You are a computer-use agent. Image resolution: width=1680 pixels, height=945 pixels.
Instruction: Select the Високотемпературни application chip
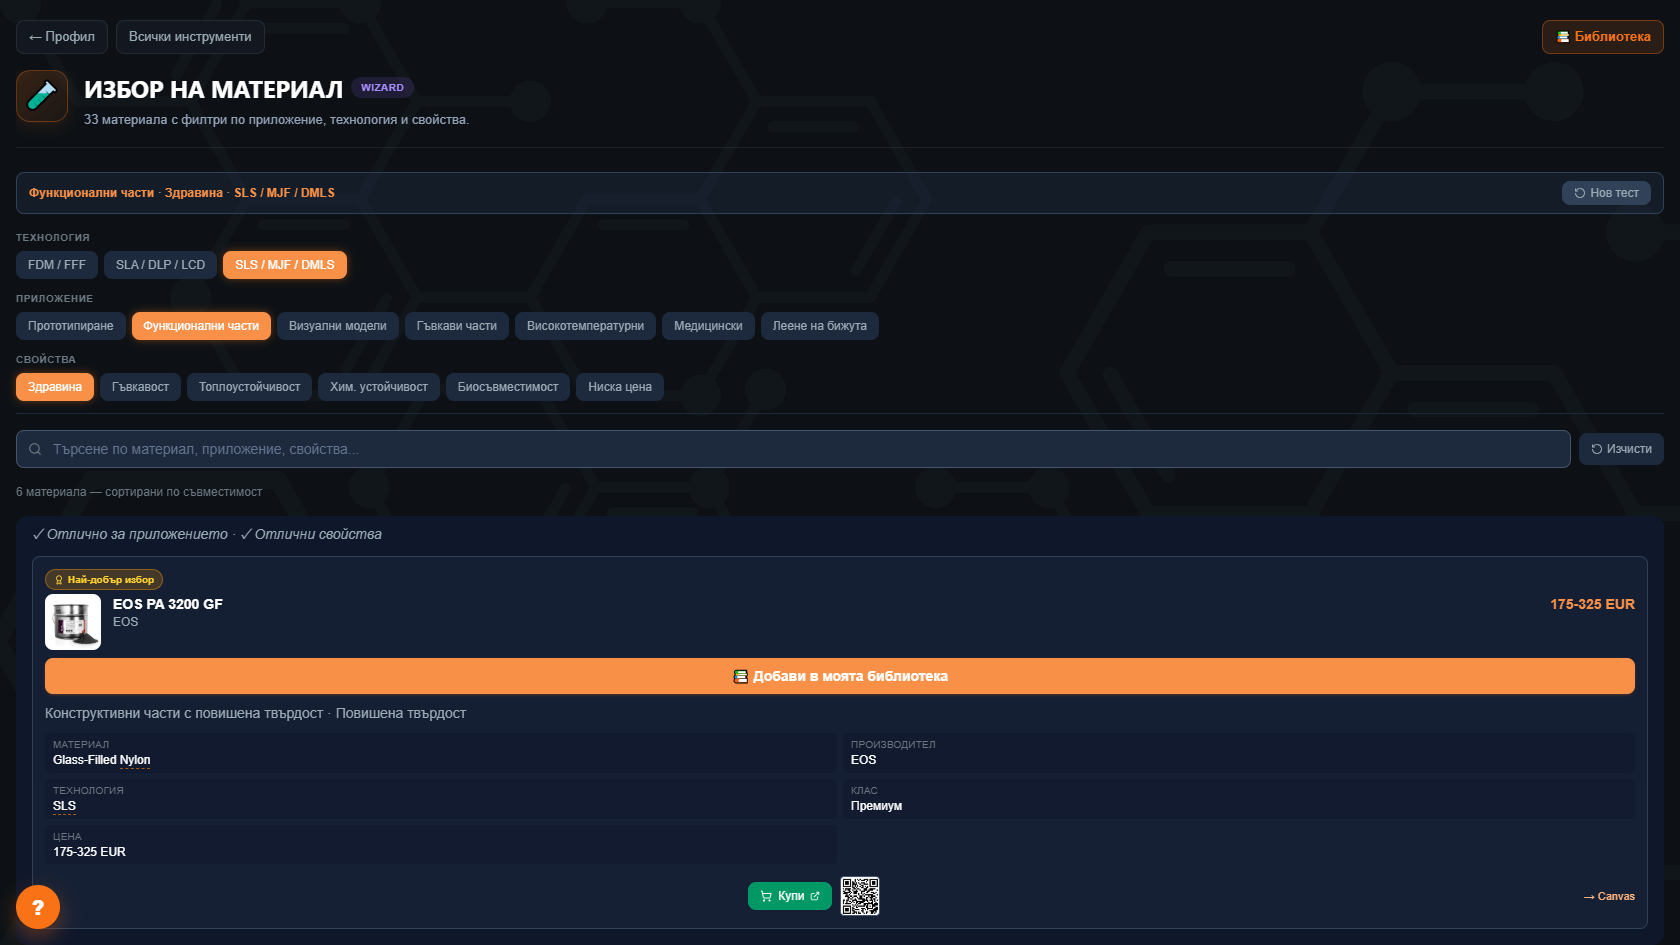(x=585, y=326)
